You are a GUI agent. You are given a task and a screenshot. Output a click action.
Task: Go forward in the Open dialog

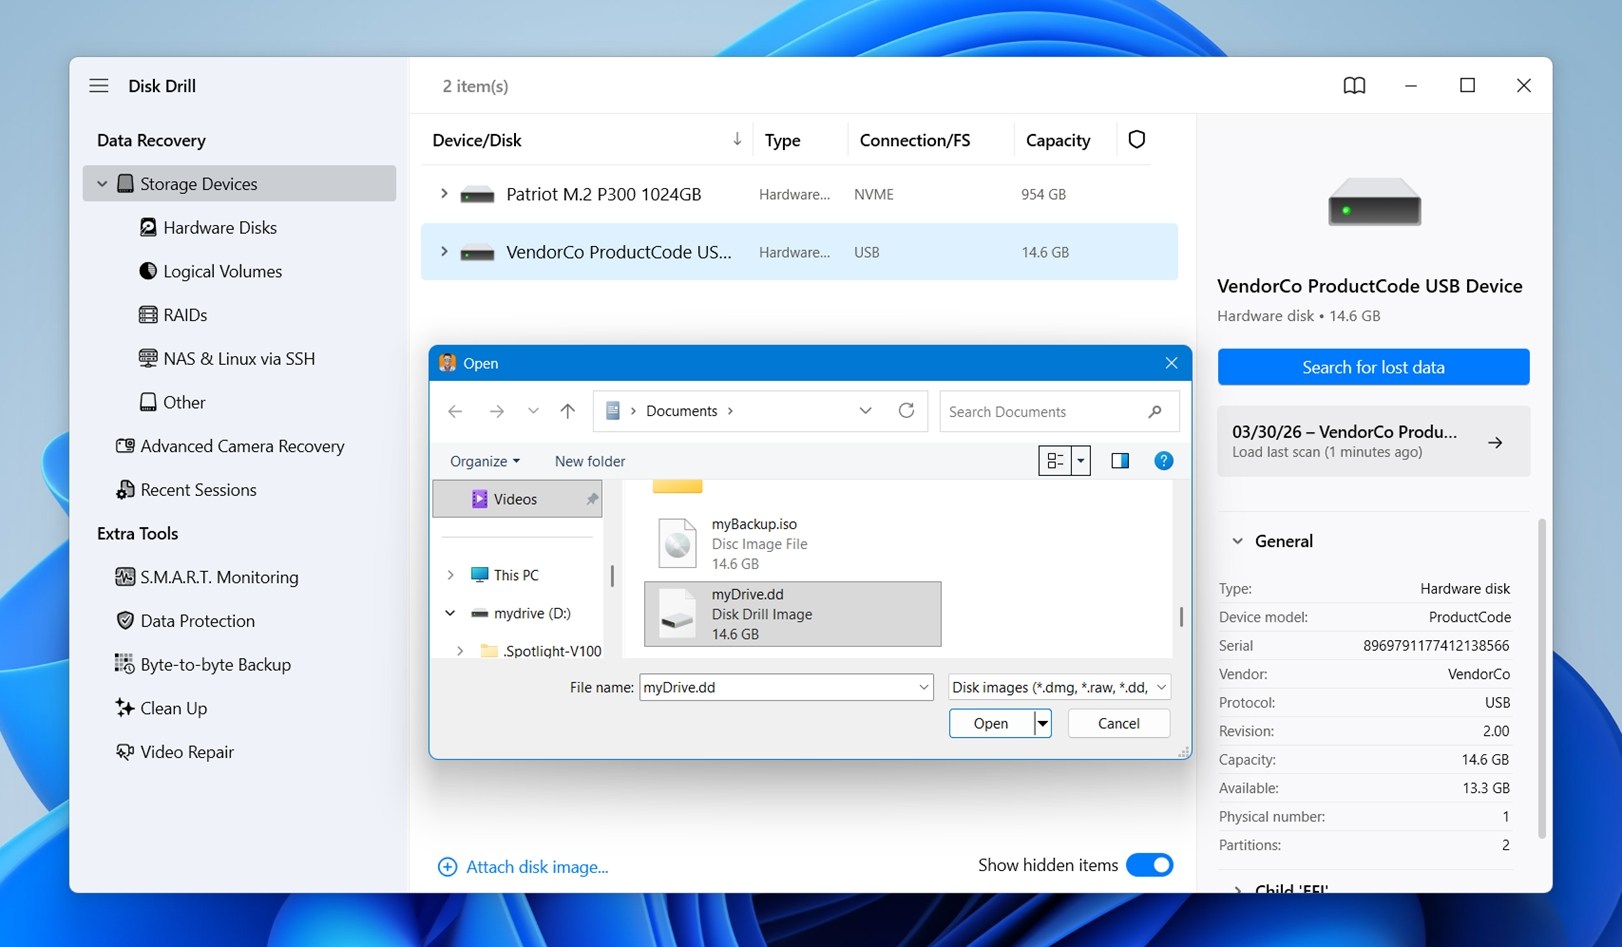(496, 411)
